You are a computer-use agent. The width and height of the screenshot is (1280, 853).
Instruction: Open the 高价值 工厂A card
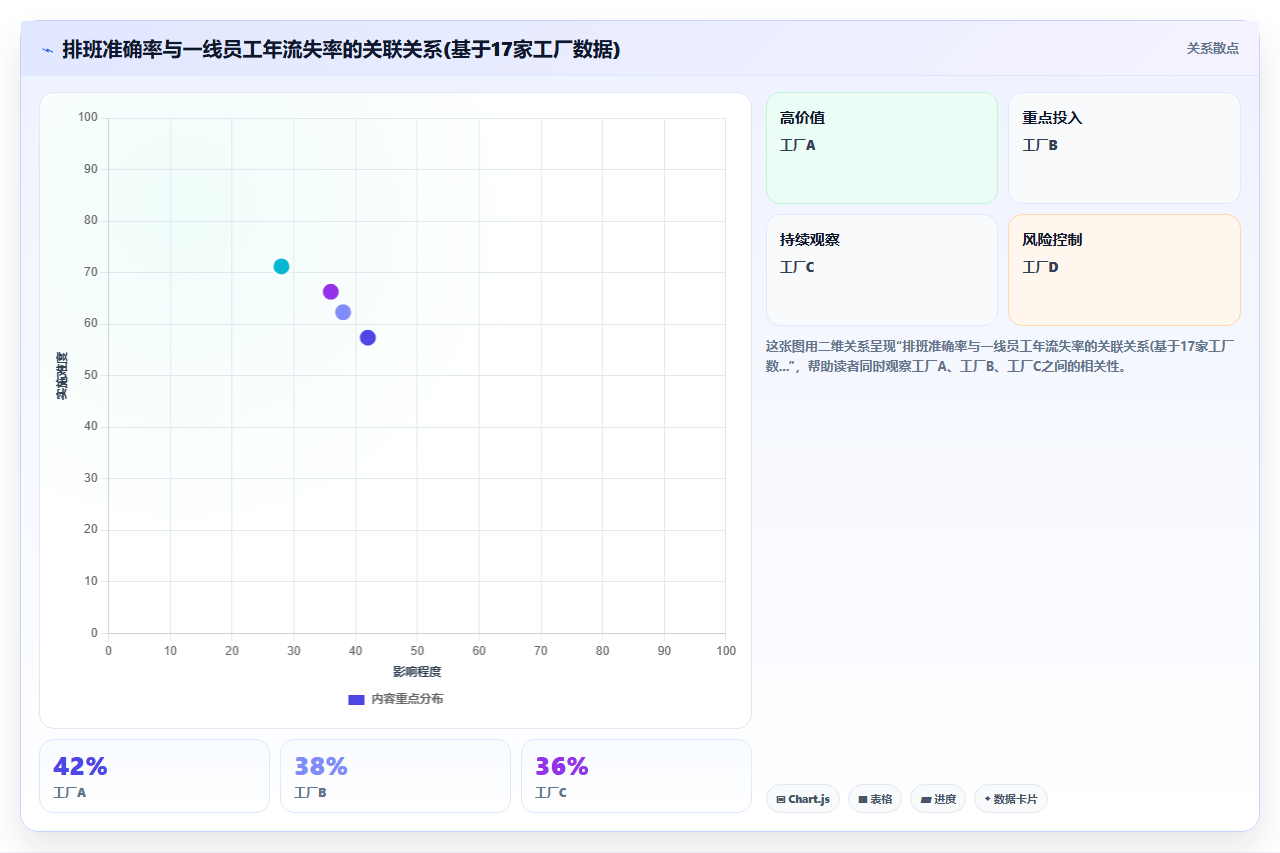(882, 148)
